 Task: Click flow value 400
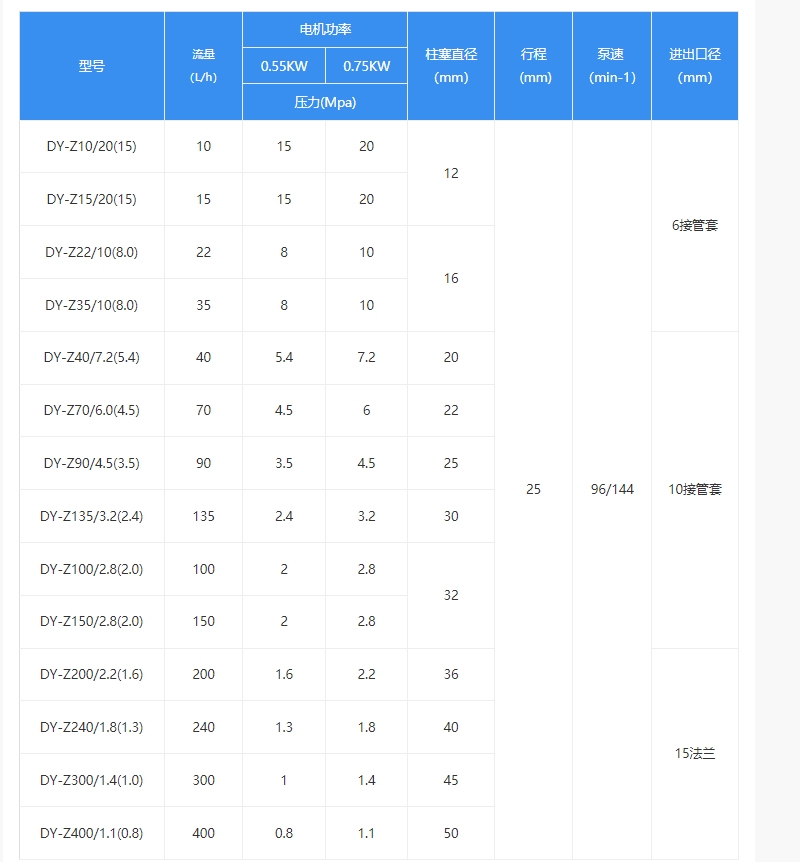203,833
